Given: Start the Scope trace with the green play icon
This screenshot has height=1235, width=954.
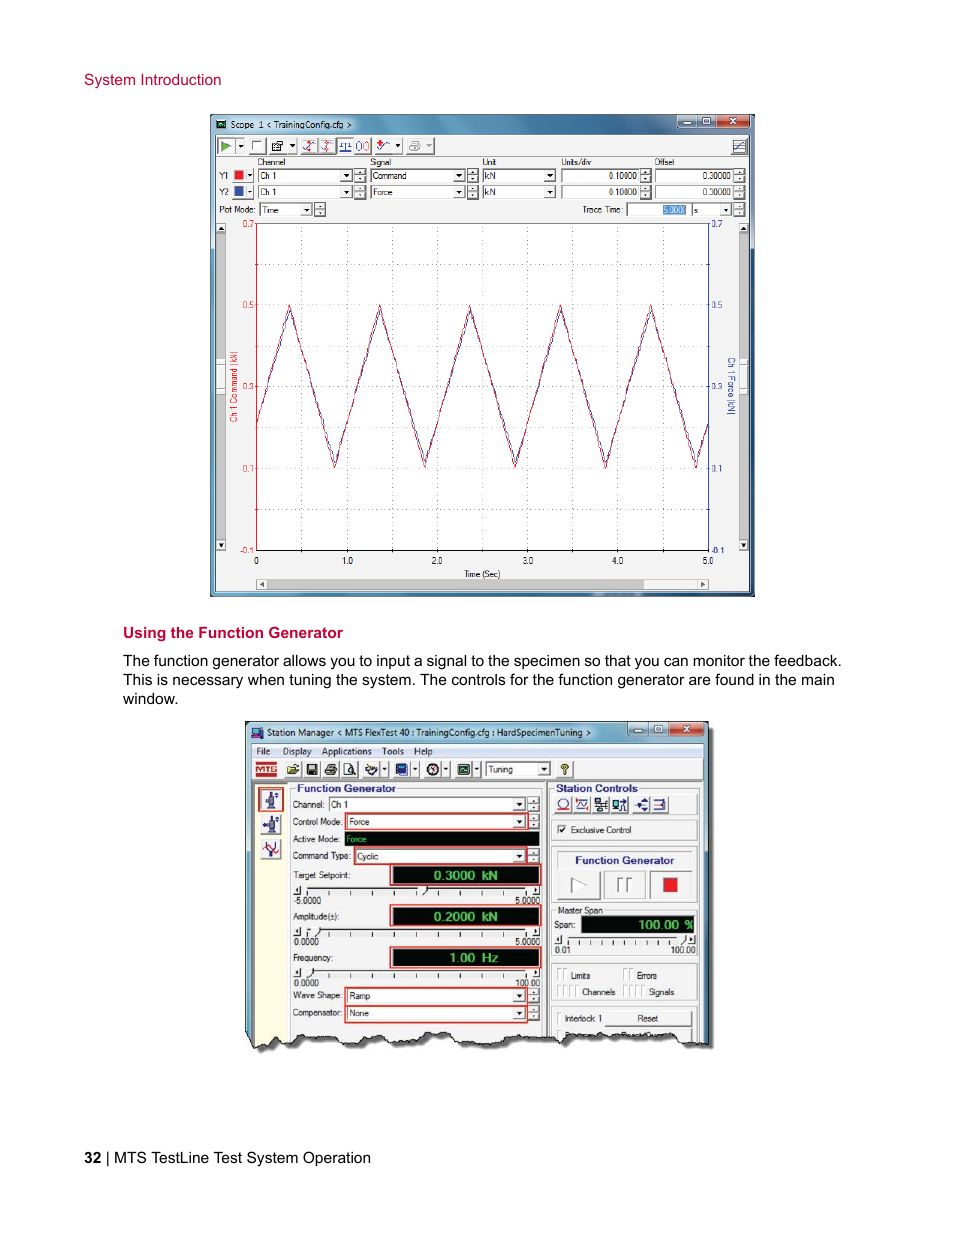Looking at the screenshot, I should click(x=226, y=146).
